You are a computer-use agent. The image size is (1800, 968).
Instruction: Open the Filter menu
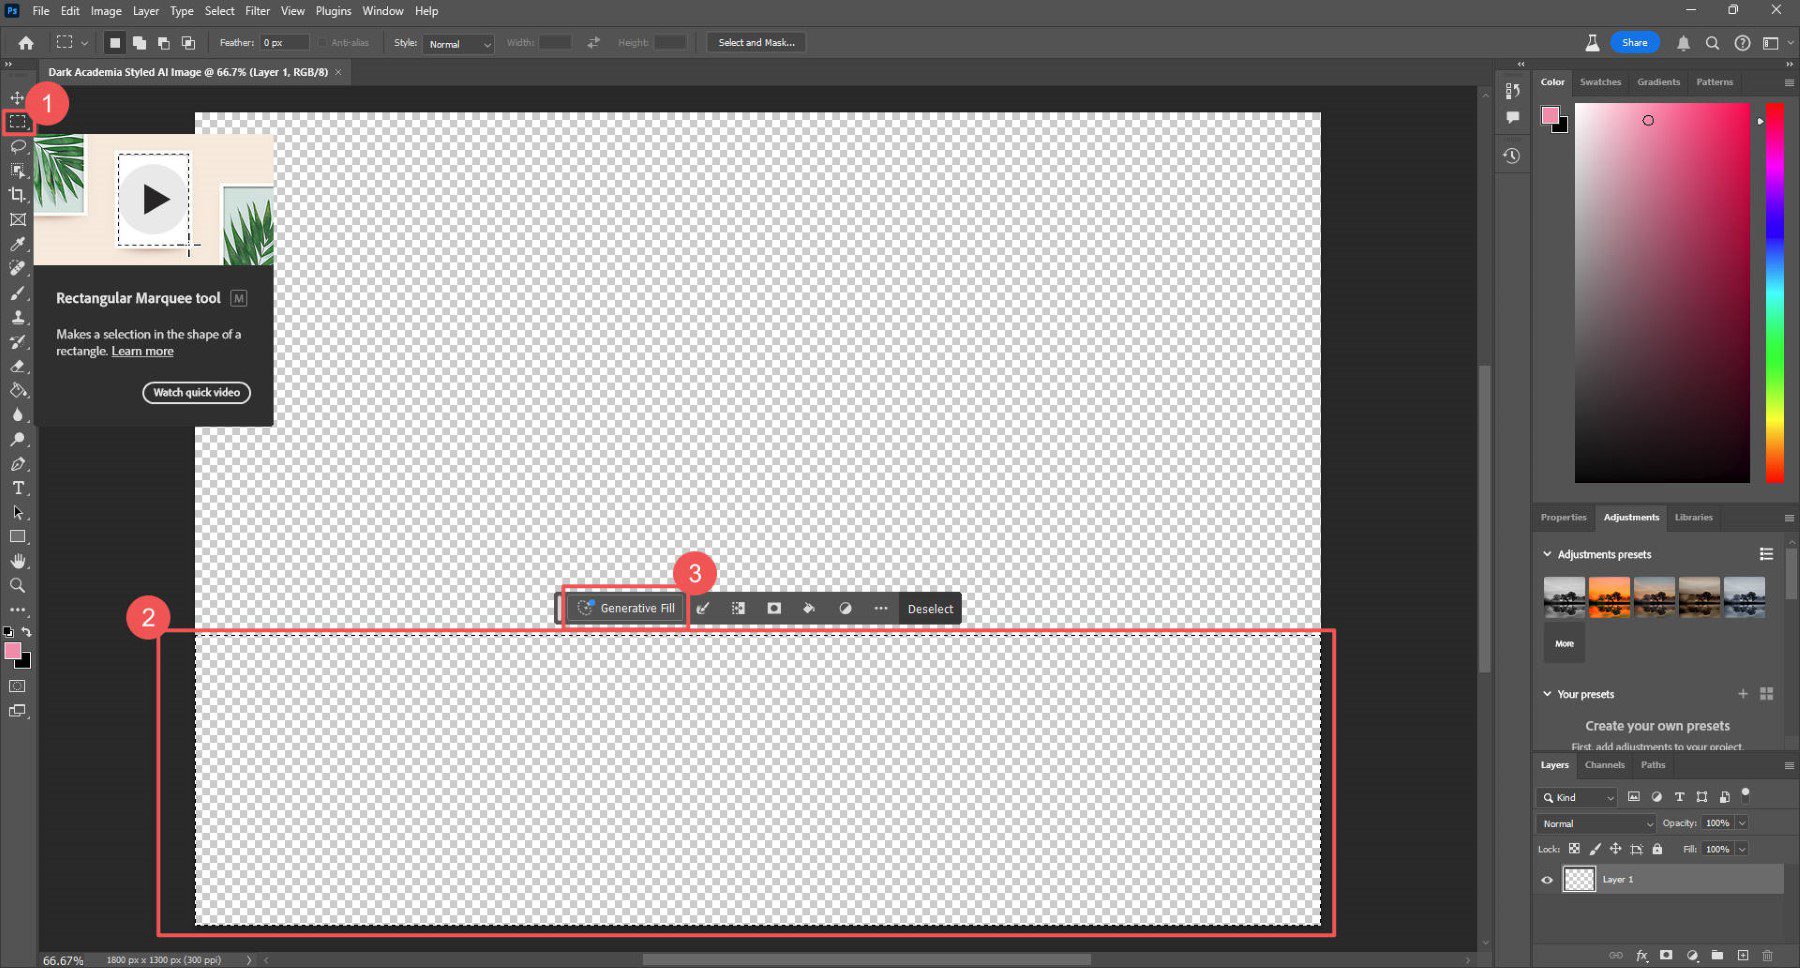tap(257, 11)
